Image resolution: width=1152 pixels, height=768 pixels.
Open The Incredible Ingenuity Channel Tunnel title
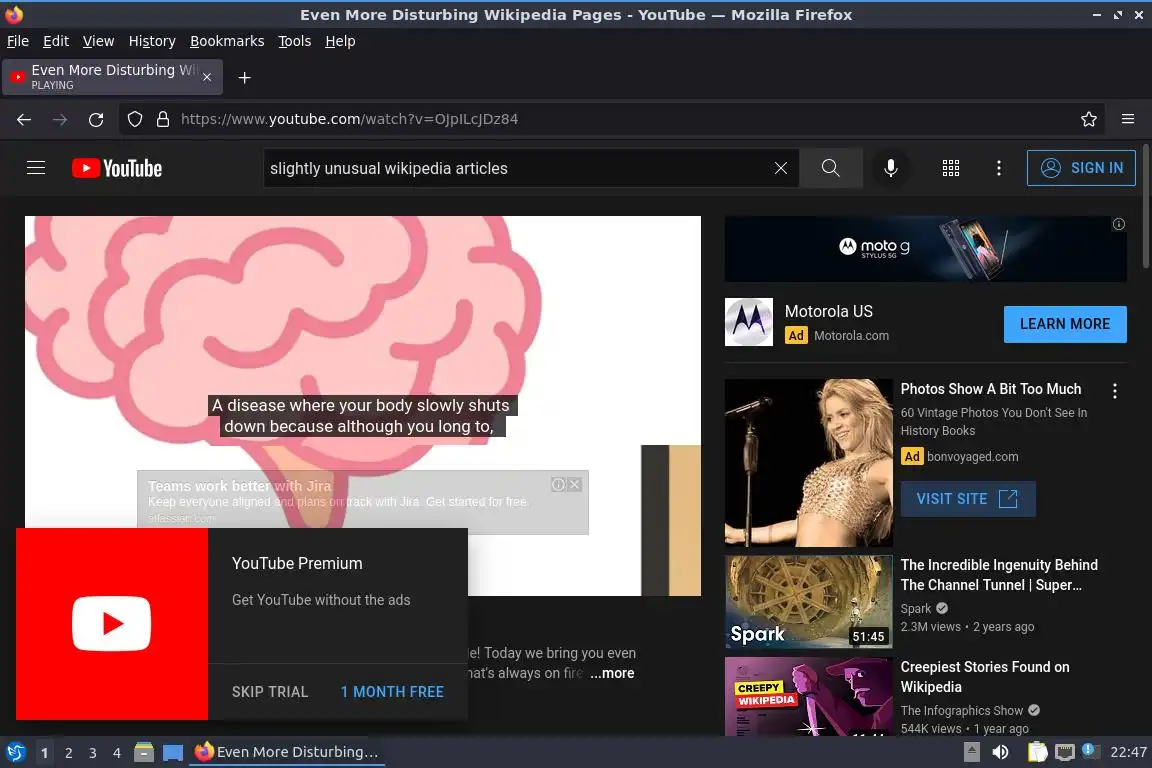(x=999, y=575)
